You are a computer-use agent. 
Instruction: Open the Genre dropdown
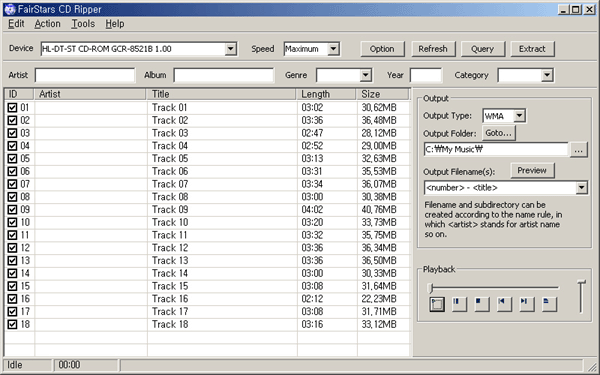pos(365,75)
